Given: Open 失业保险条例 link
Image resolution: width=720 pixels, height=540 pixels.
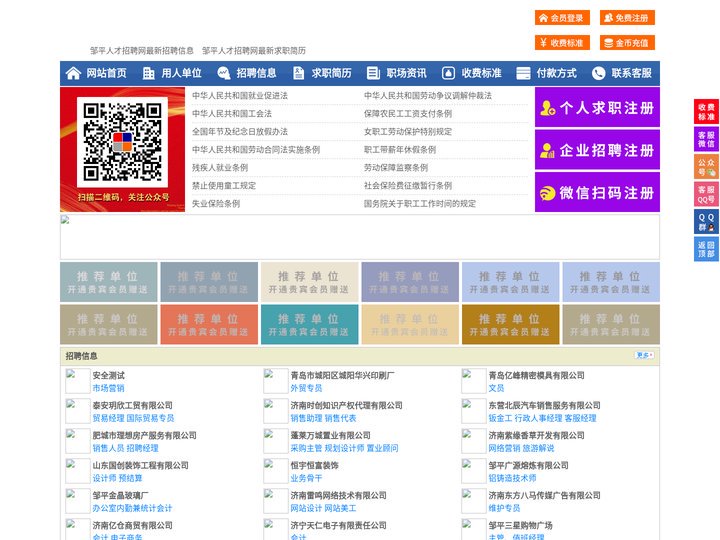Looking at the screenshot, I should tap(216, 203).
